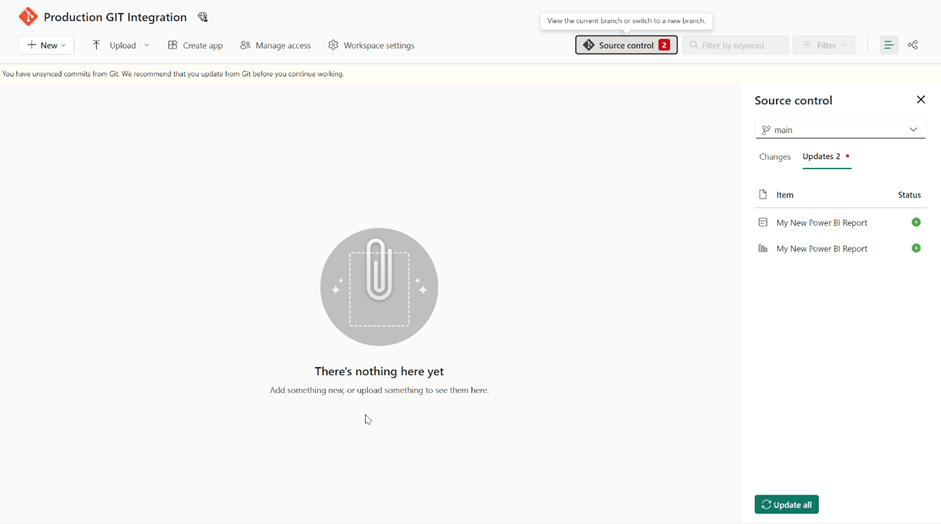This screenshot has width=941, height=524.
Task: Open the New item dropdown
Action: point(46,45)
